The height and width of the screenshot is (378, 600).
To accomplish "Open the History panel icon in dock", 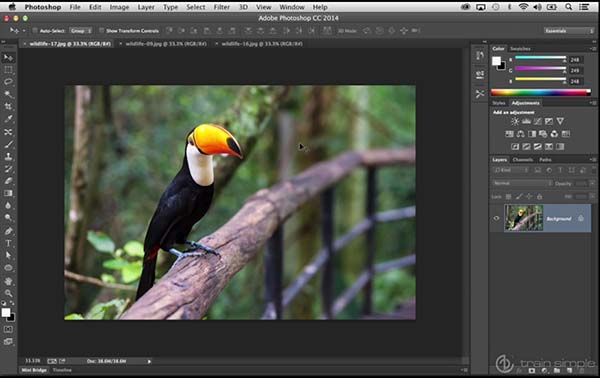I will click(x=480, y=55).
